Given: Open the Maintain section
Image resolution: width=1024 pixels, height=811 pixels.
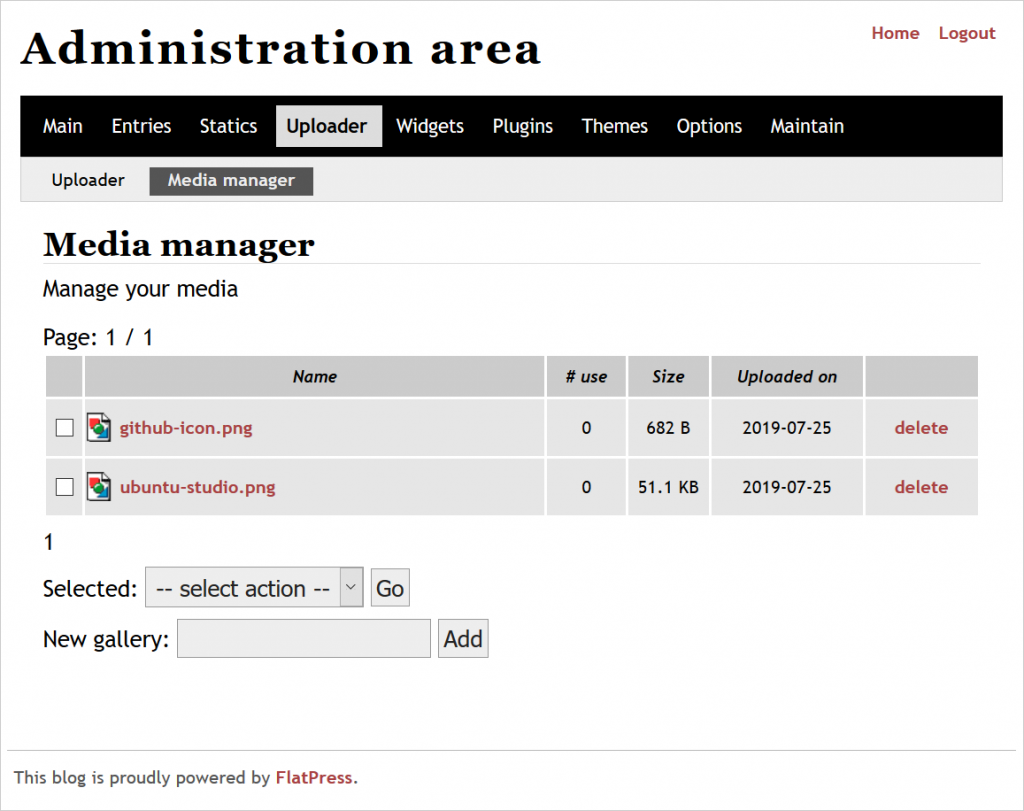Looking at the screenshot, I should point(806,126).
